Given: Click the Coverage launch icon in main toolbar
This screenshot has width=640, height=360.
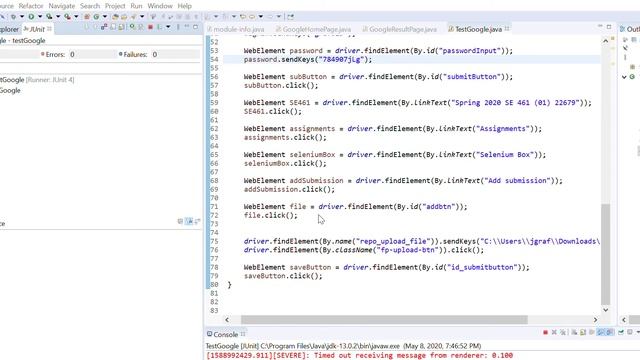Looking at the screenshot, I should point(49,16).
